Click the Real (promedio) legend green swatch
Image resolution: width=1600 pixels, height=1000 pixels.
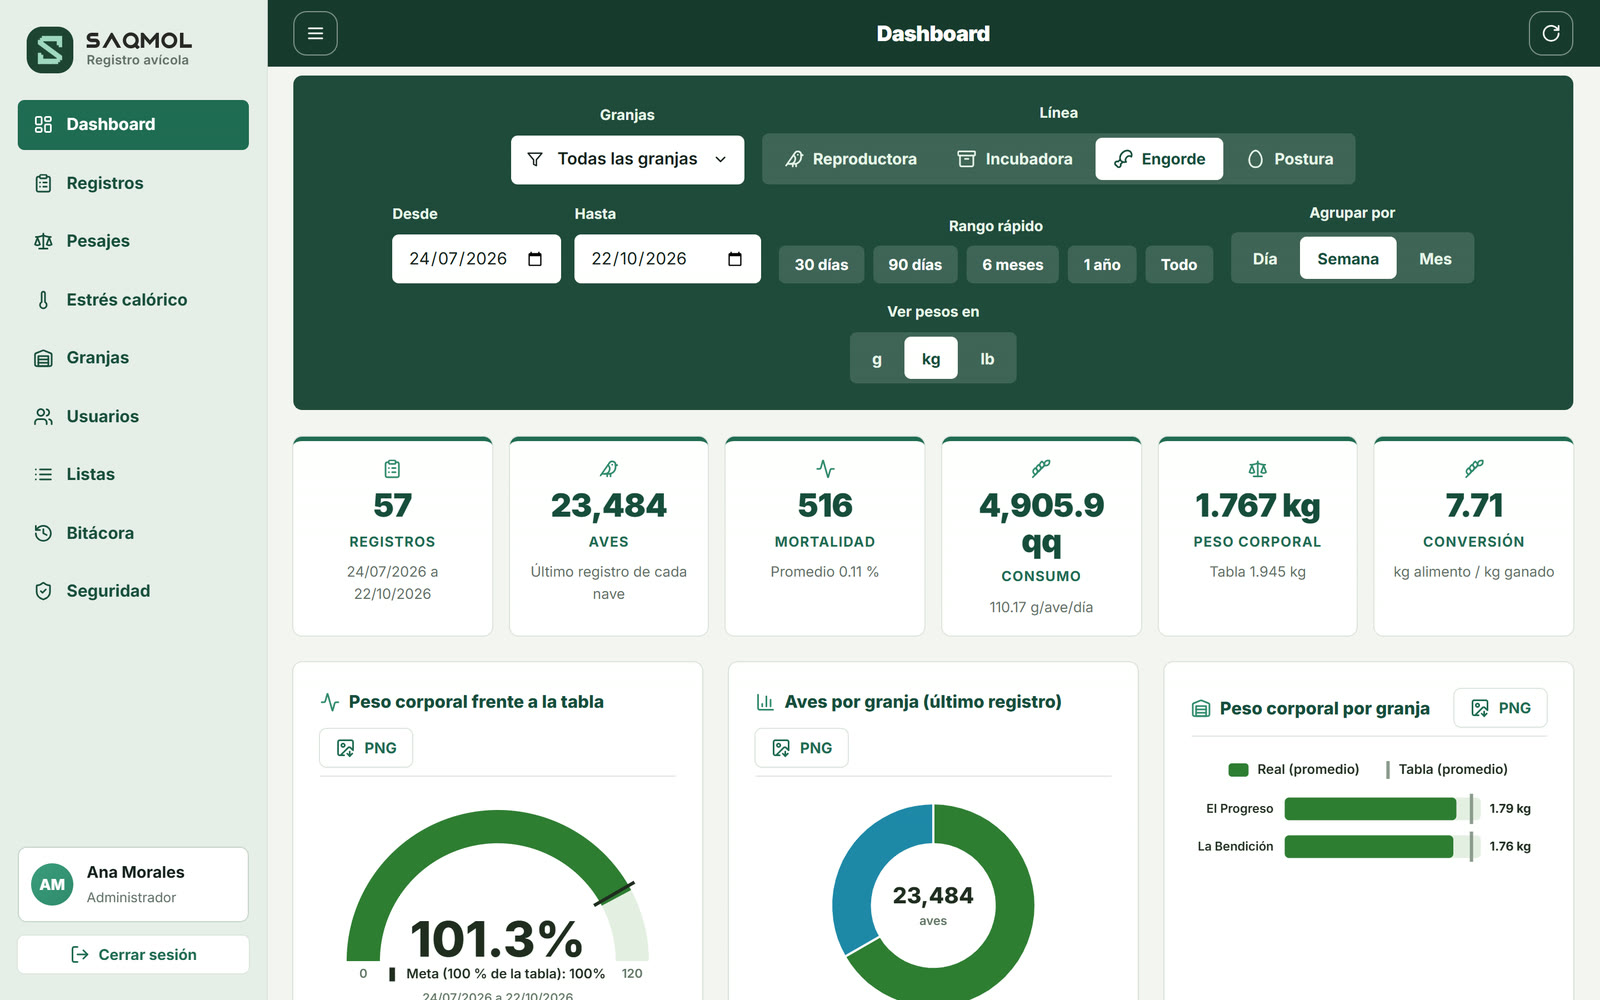(1238, 770)
